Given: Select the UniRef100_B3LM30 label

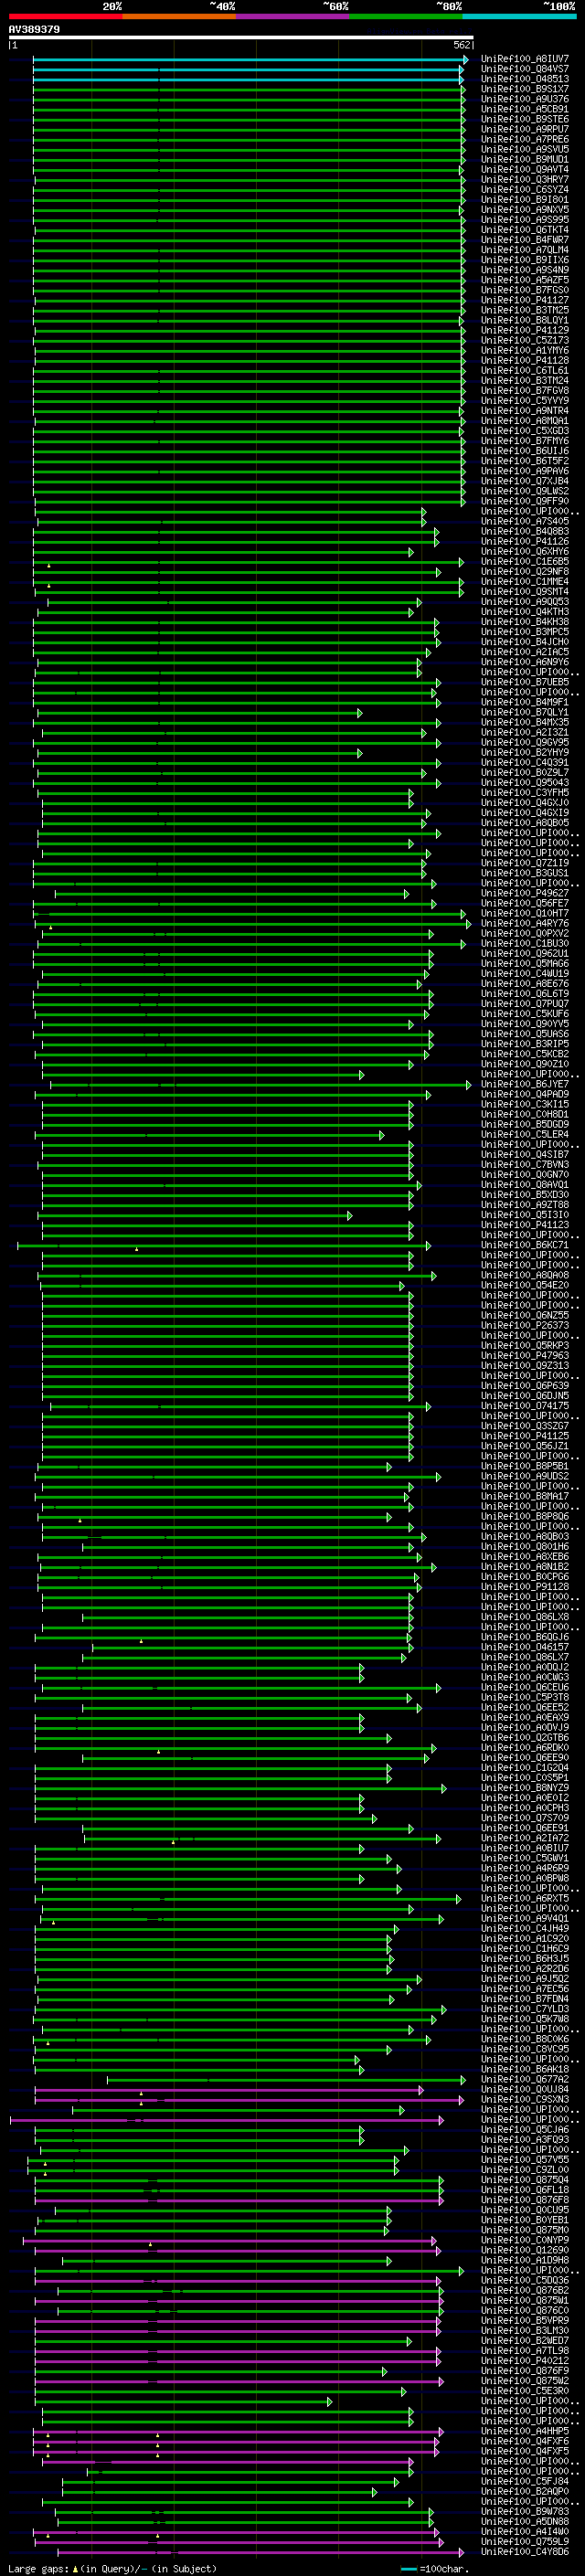Looking at the screenshot, I should [x=525, y=2330].
